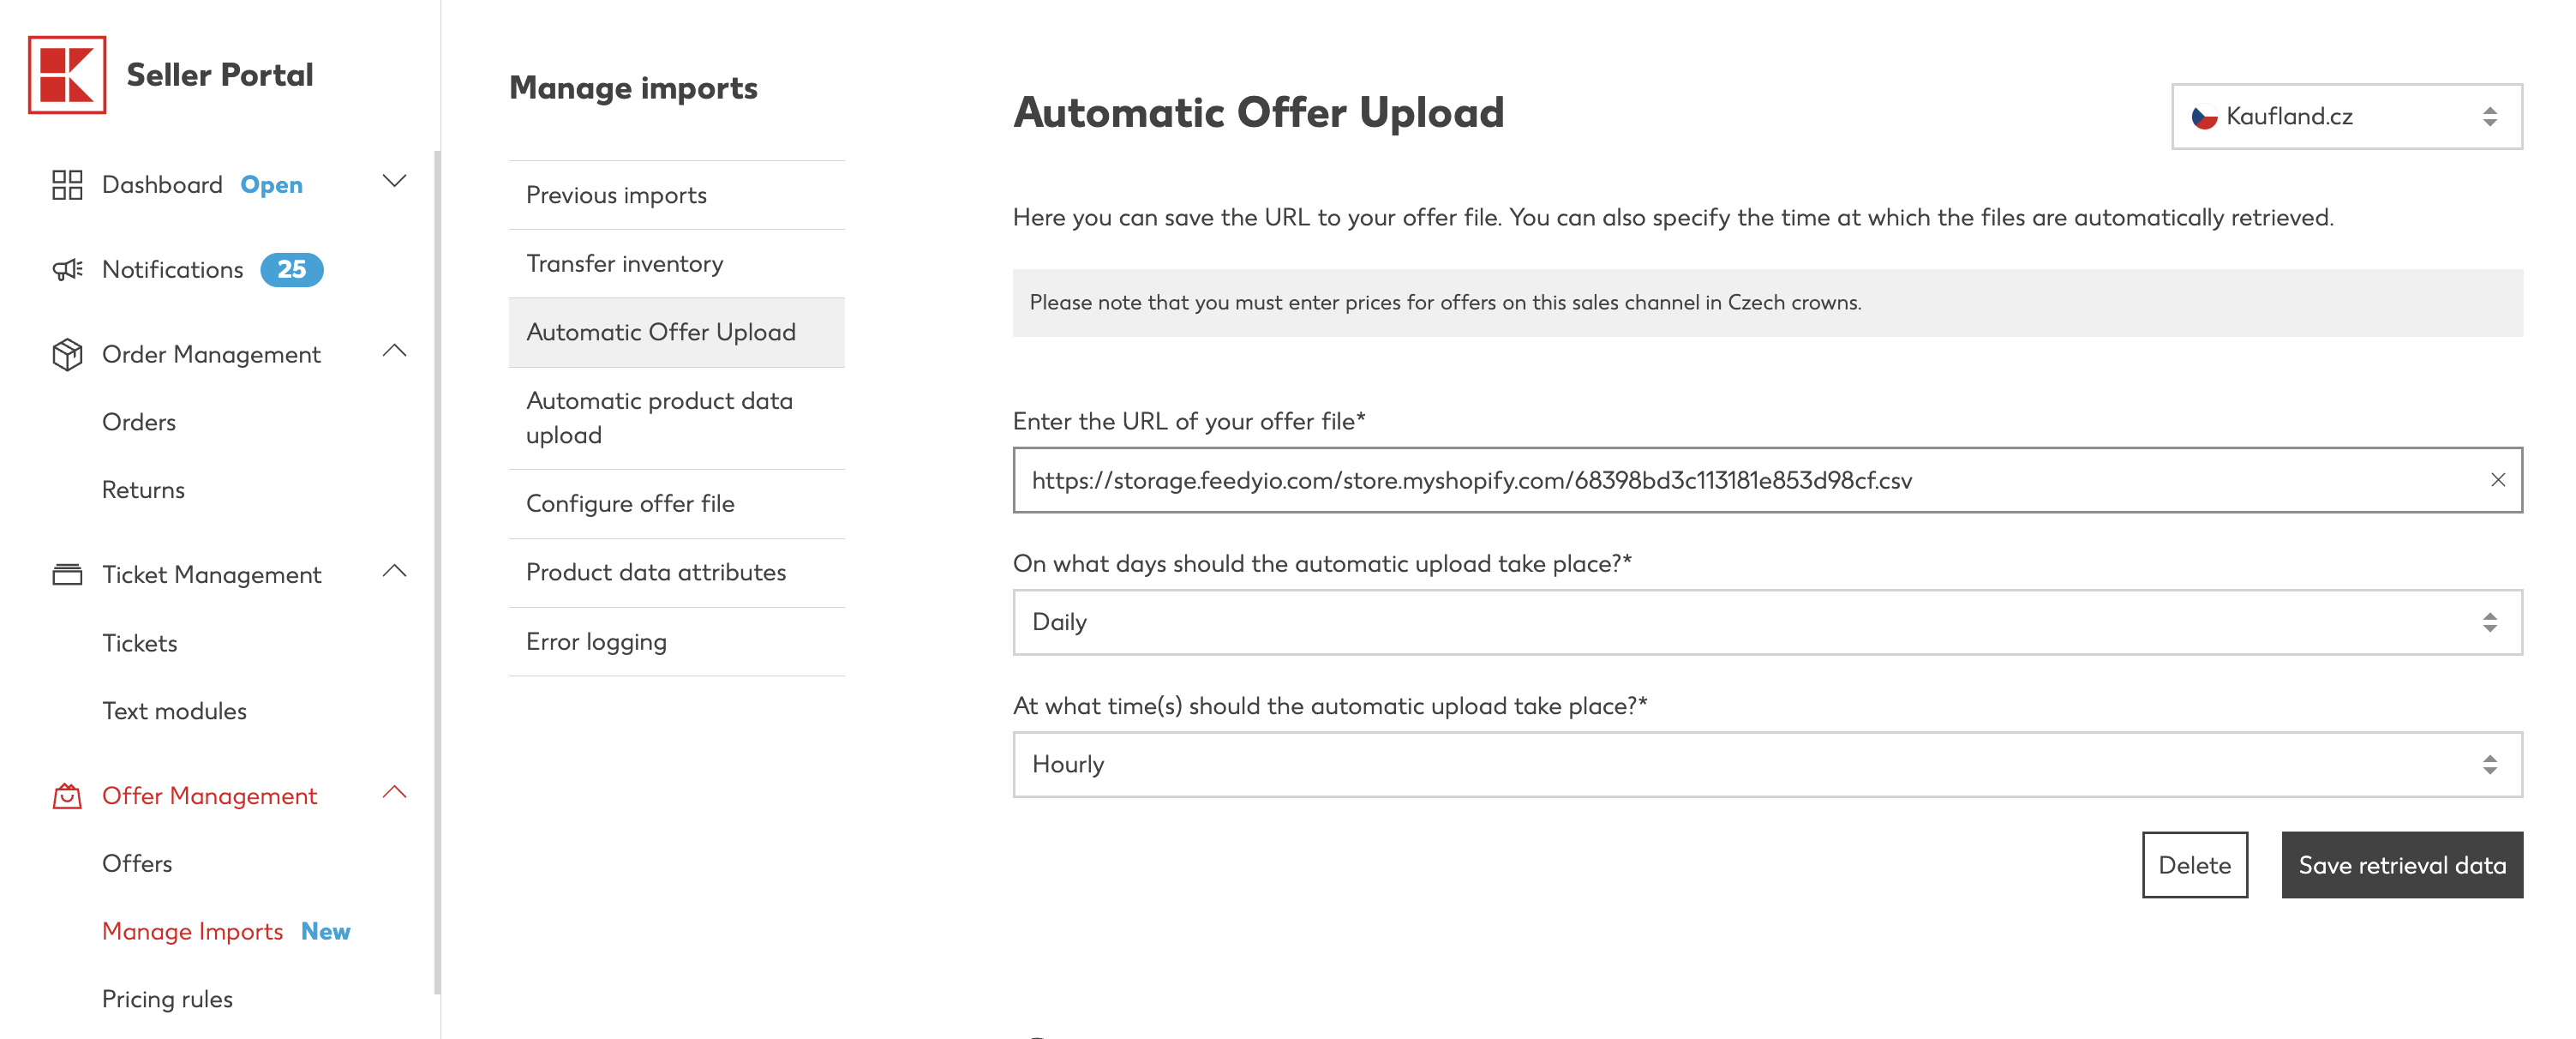Viewport: 2576px width, 1039px height.
Task: Open the notifications count badge 25
Action: pyautogui.click(x=292, y=270)
